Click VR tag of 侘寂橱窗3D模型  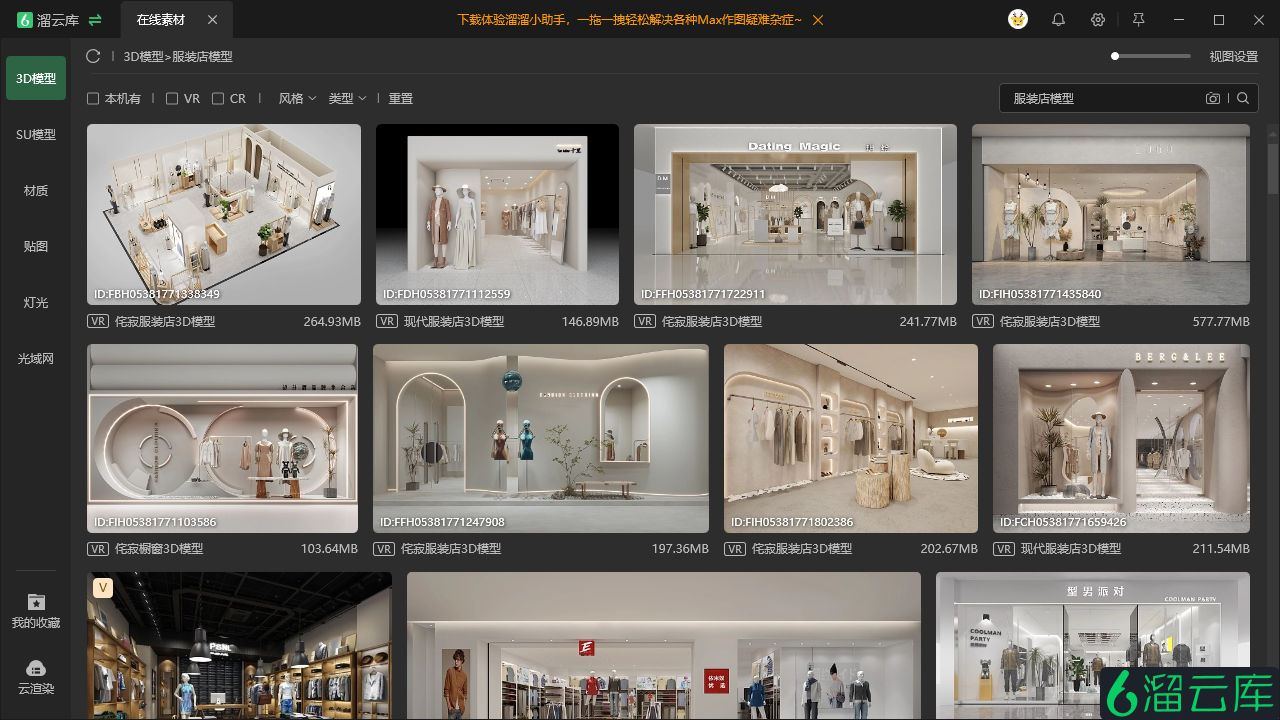pos(98,549)
